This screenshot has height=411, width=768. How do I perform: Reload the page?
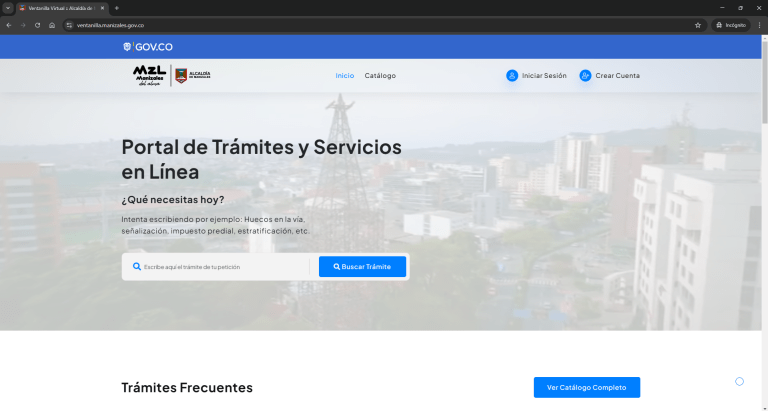pyautogui.click(x=37, y=25)
